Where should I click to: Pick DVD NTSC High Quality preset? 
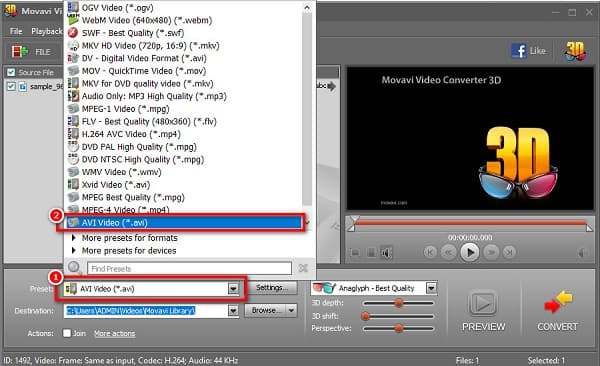tap(143, 159)
